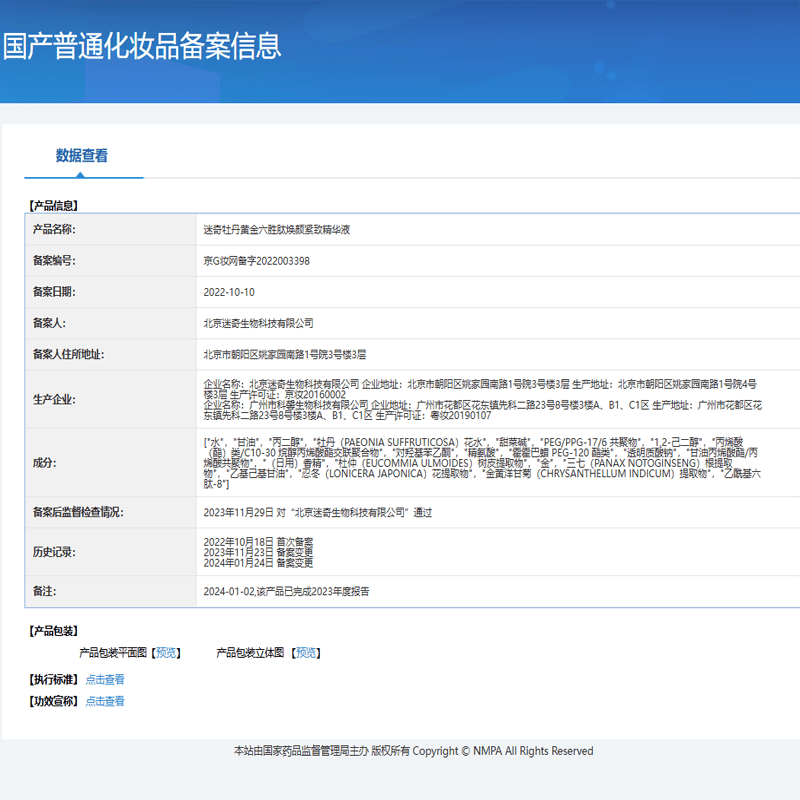
Task: Select the 备案人 value 北京迷奇生物科技有限公司
Action: click(x=258, y=323)
